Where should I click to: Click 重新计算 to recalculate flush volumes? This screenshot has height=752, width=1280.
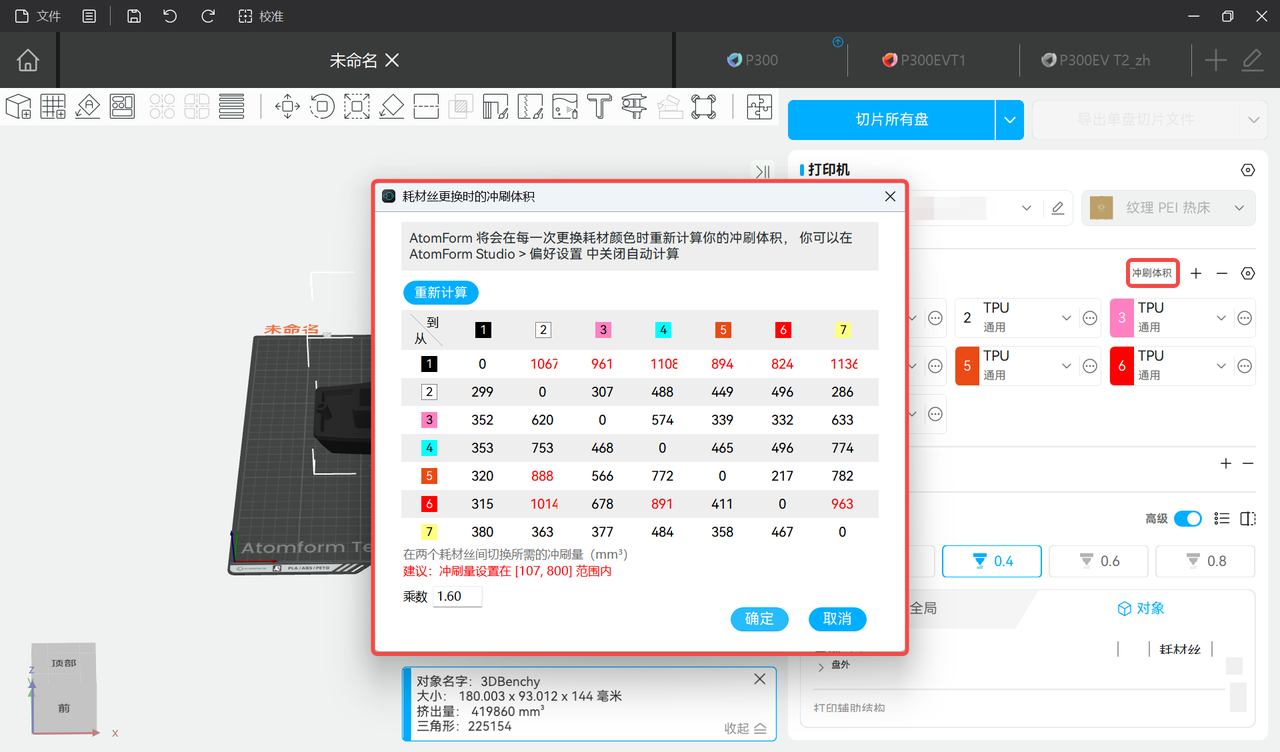(x=441, y=293)
